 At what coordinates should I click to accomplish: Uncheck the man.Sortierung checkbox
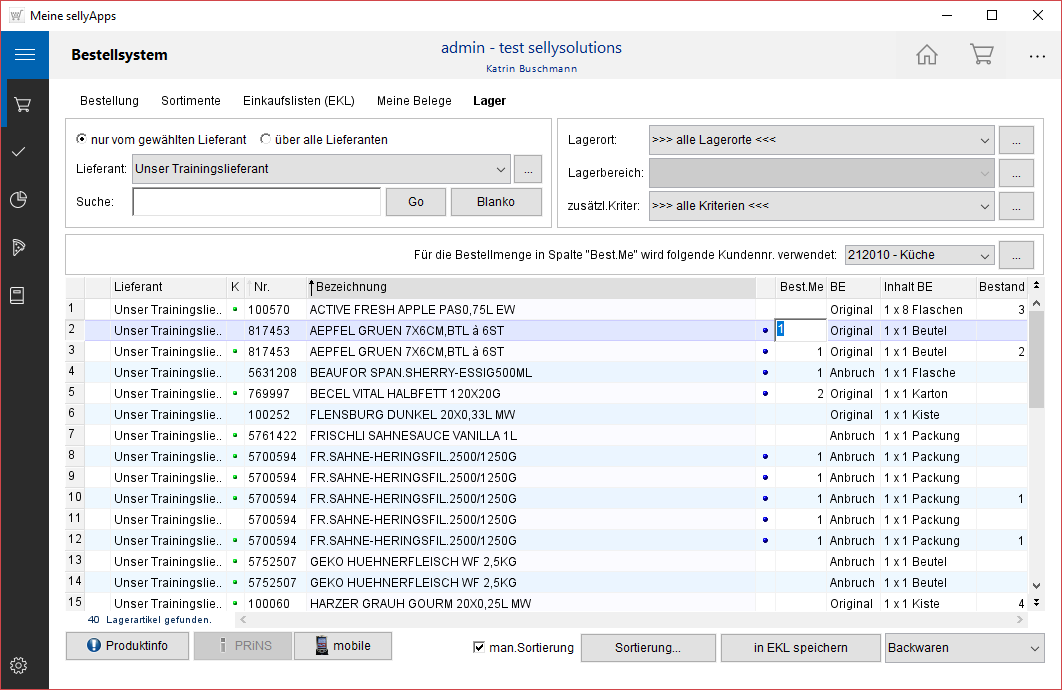(x=479, y=647)
